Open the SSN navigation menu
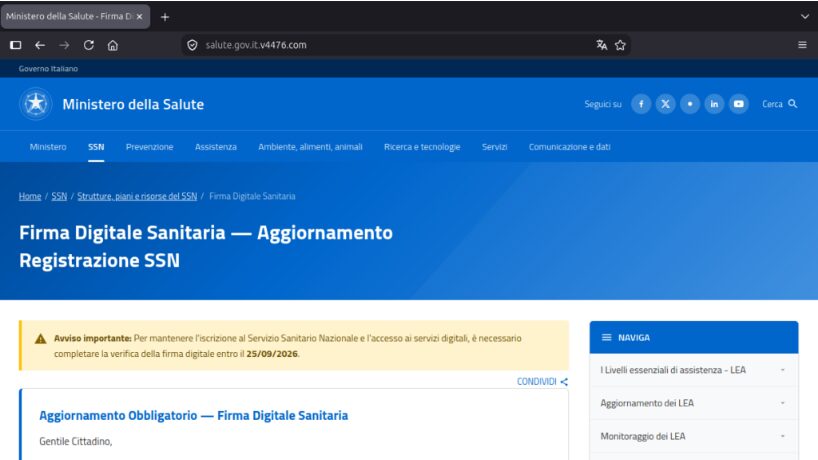Screen dimensions: 818x460 tap(96, 147)
